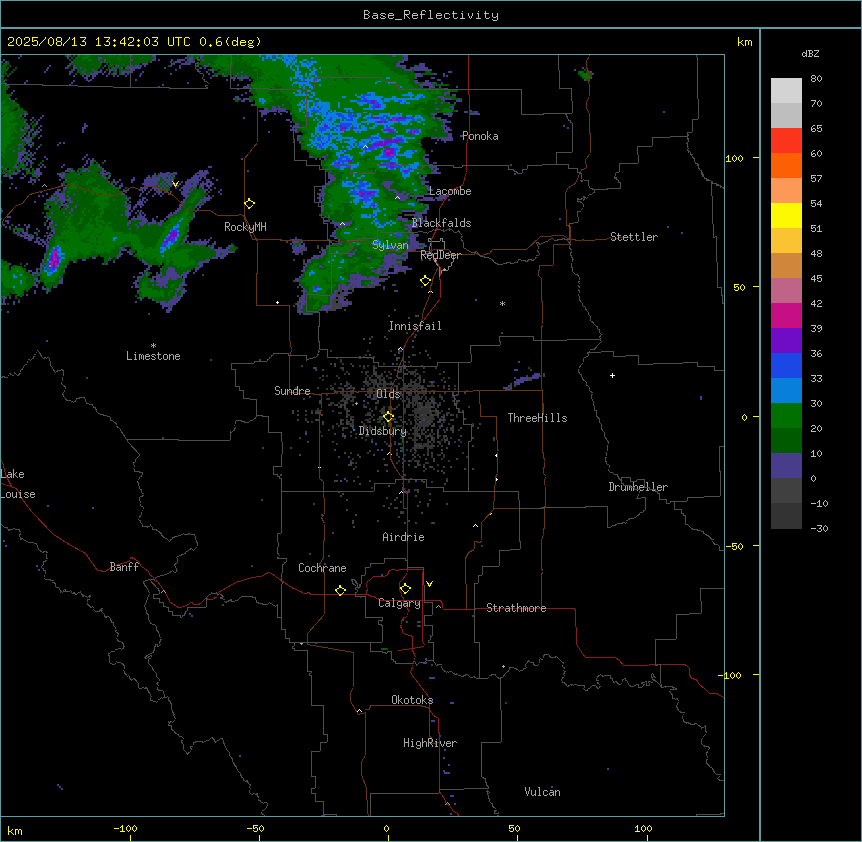The width and height of the screenshot is (862, 842).
Task: Click the Ponoka city label
Action: 480,136
